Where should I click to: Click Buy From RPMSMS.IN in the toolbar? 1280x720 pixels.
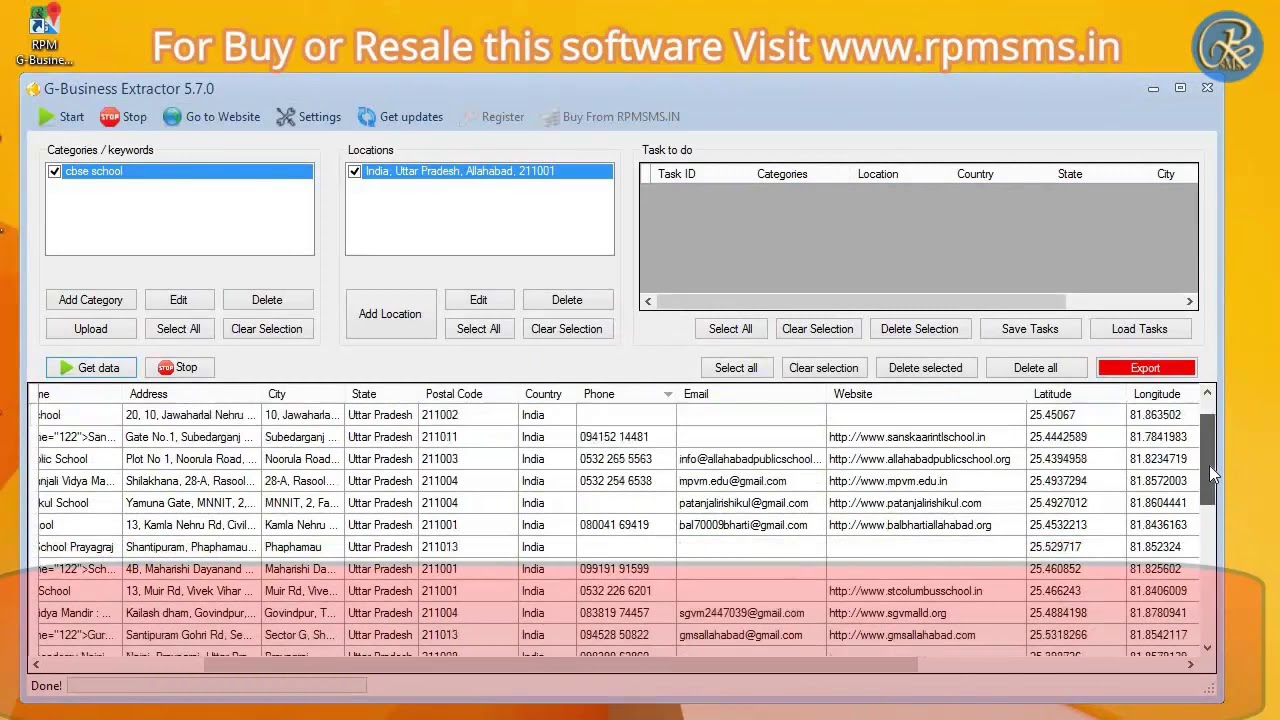click(x=610, y=117)
